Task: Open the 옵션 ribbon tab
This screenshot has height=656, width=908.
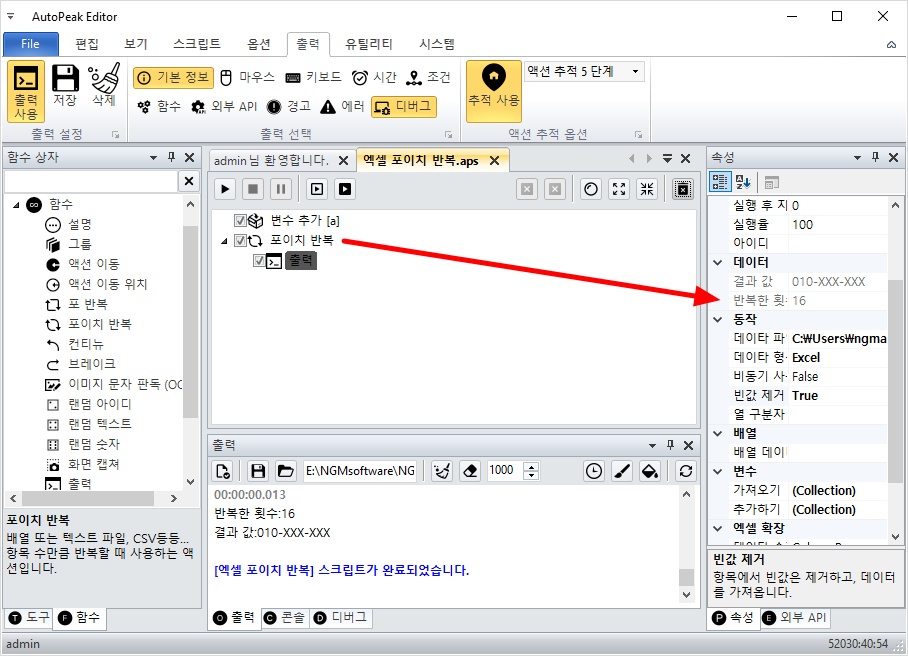Action: [258, 44]
